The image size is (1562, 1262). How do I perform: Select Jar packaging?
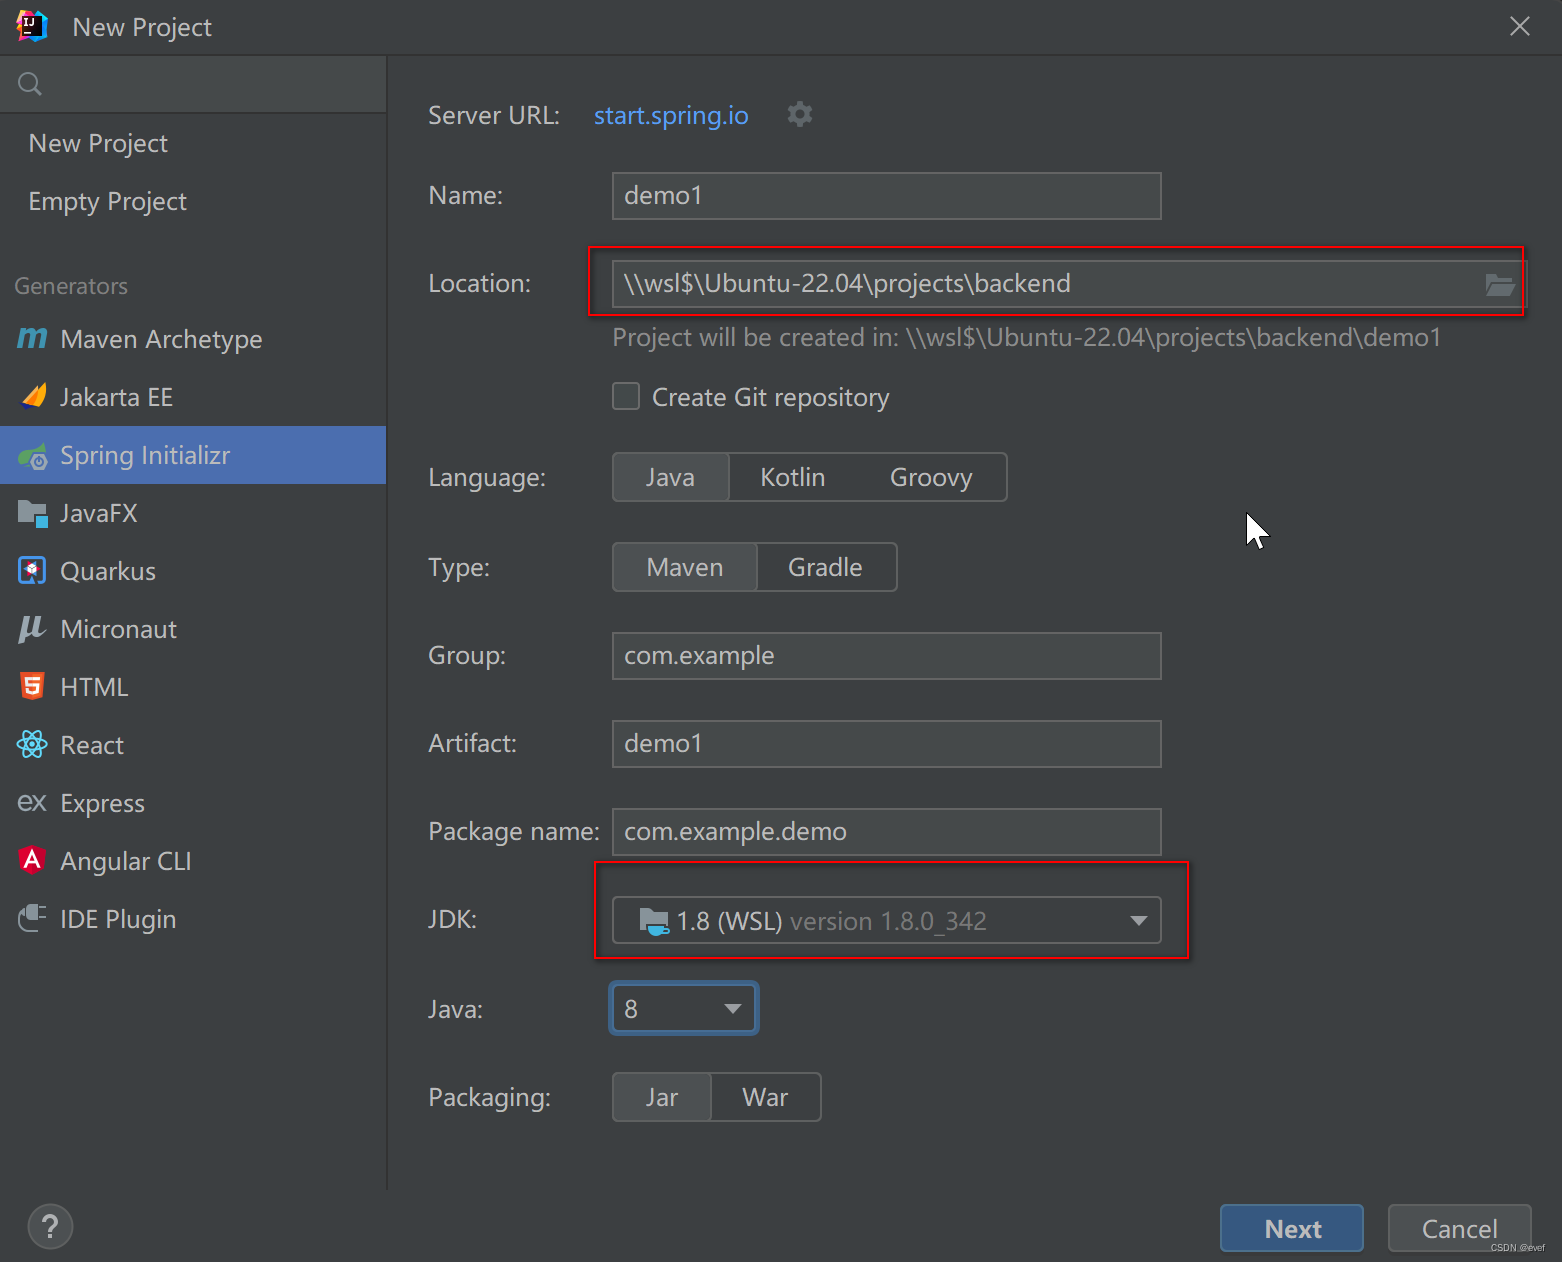[x=662, y=1097]
